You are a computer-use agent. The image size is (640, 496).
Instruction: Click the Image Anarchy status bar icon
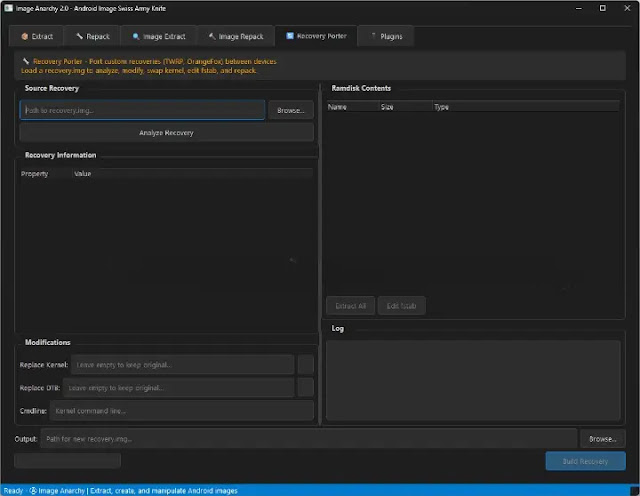point(33,490)
